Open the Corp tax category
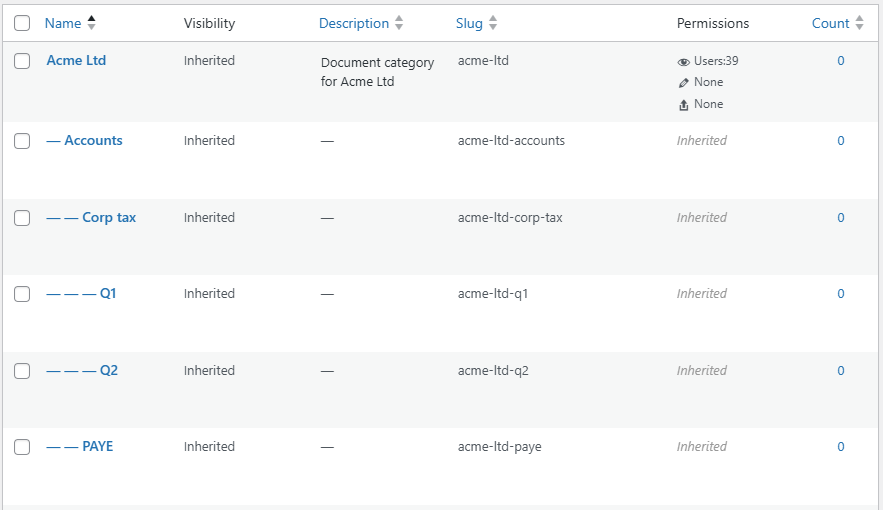 [109, 217]
